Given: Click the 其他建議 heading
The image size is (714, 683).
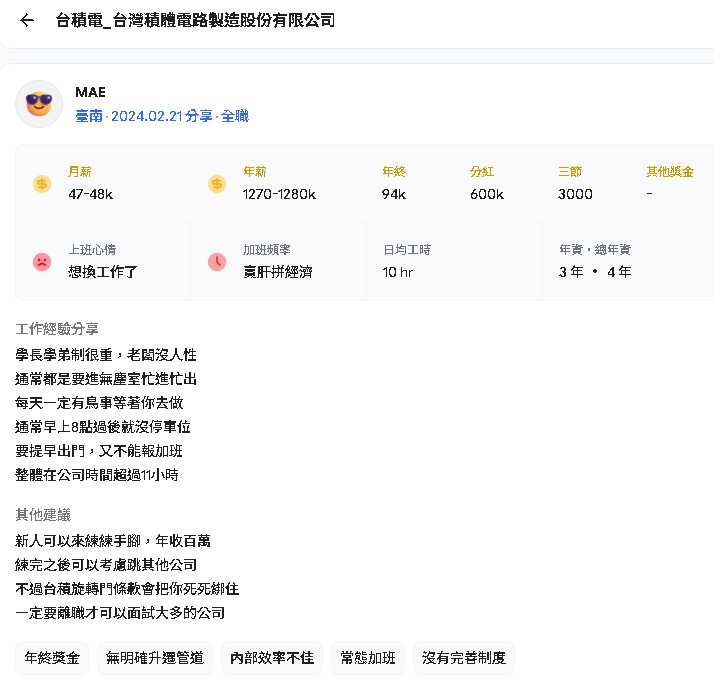Looking at the screenshot, I should point(43,515).
